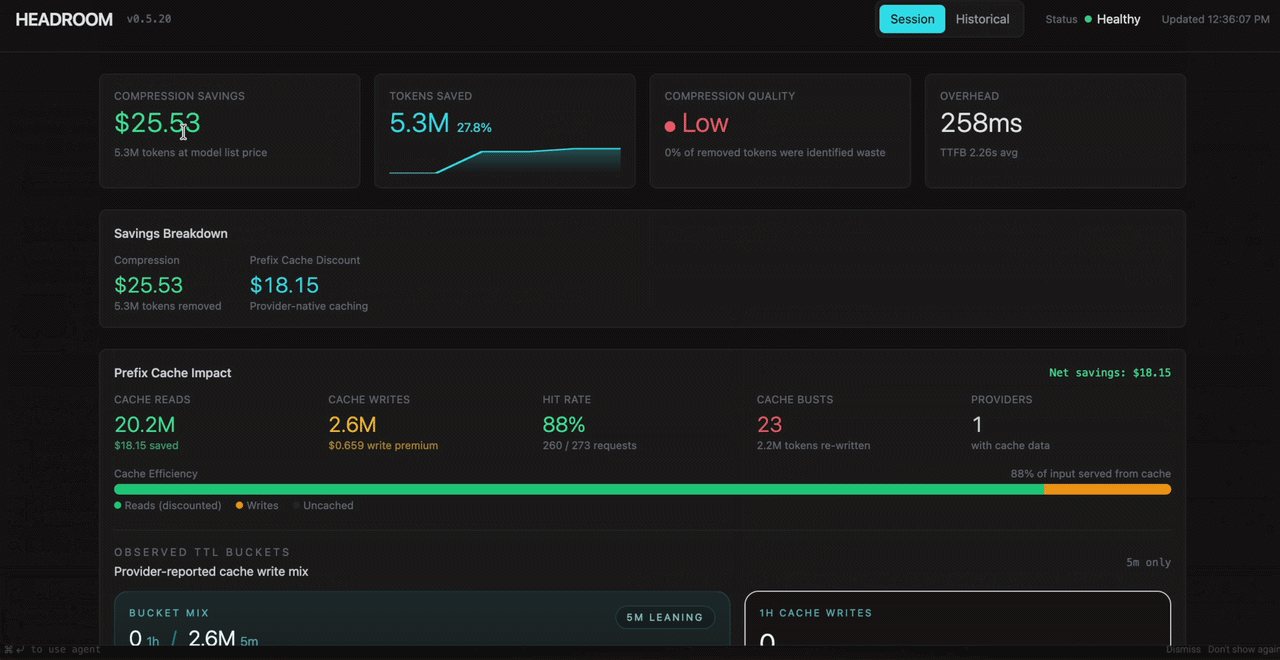Click the 88% hit rate value
The image size is (1280, 660).
tap(564, 425)
